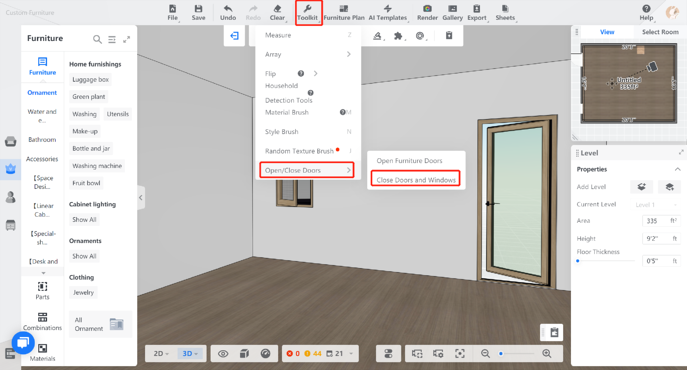This screenshot has height=370, width=687.
Task: Expand the Array submenu arrow
Action: coord(349,54)
